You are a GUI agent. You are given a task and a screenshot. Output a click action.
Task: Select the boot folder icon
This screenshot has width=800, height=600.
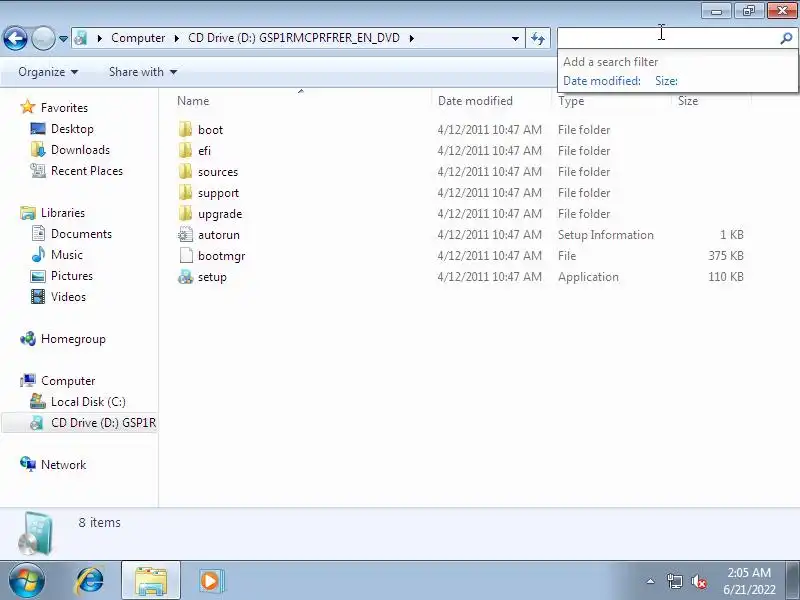[x=186, y=130]
